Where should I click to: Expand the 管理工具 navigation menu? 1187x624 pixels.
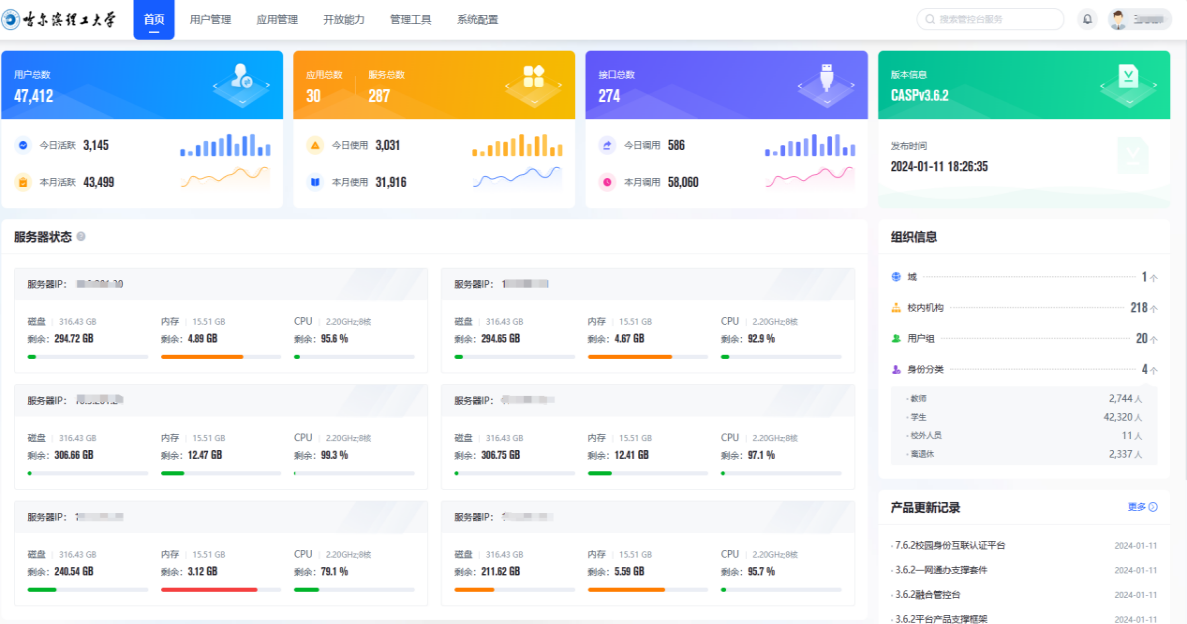[x=410, y=20]
